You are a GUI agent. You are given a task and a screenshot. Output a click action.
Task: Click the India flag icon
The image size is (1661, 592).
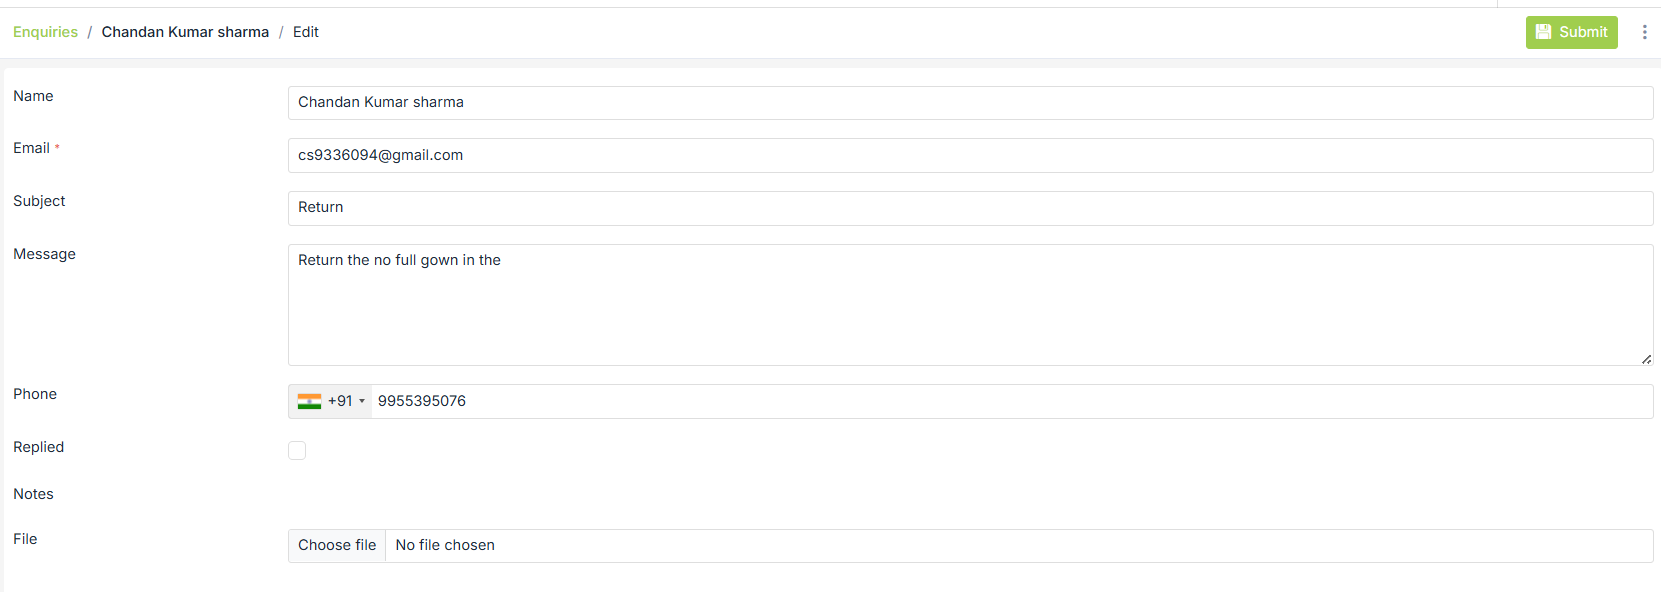309,401
